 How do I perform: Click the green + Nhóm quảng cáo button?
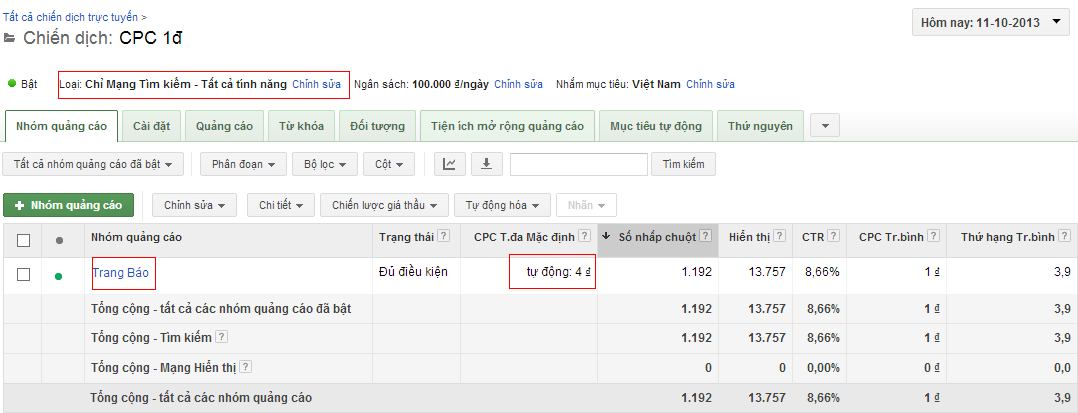pyautogui.click(x=68, y=205)
